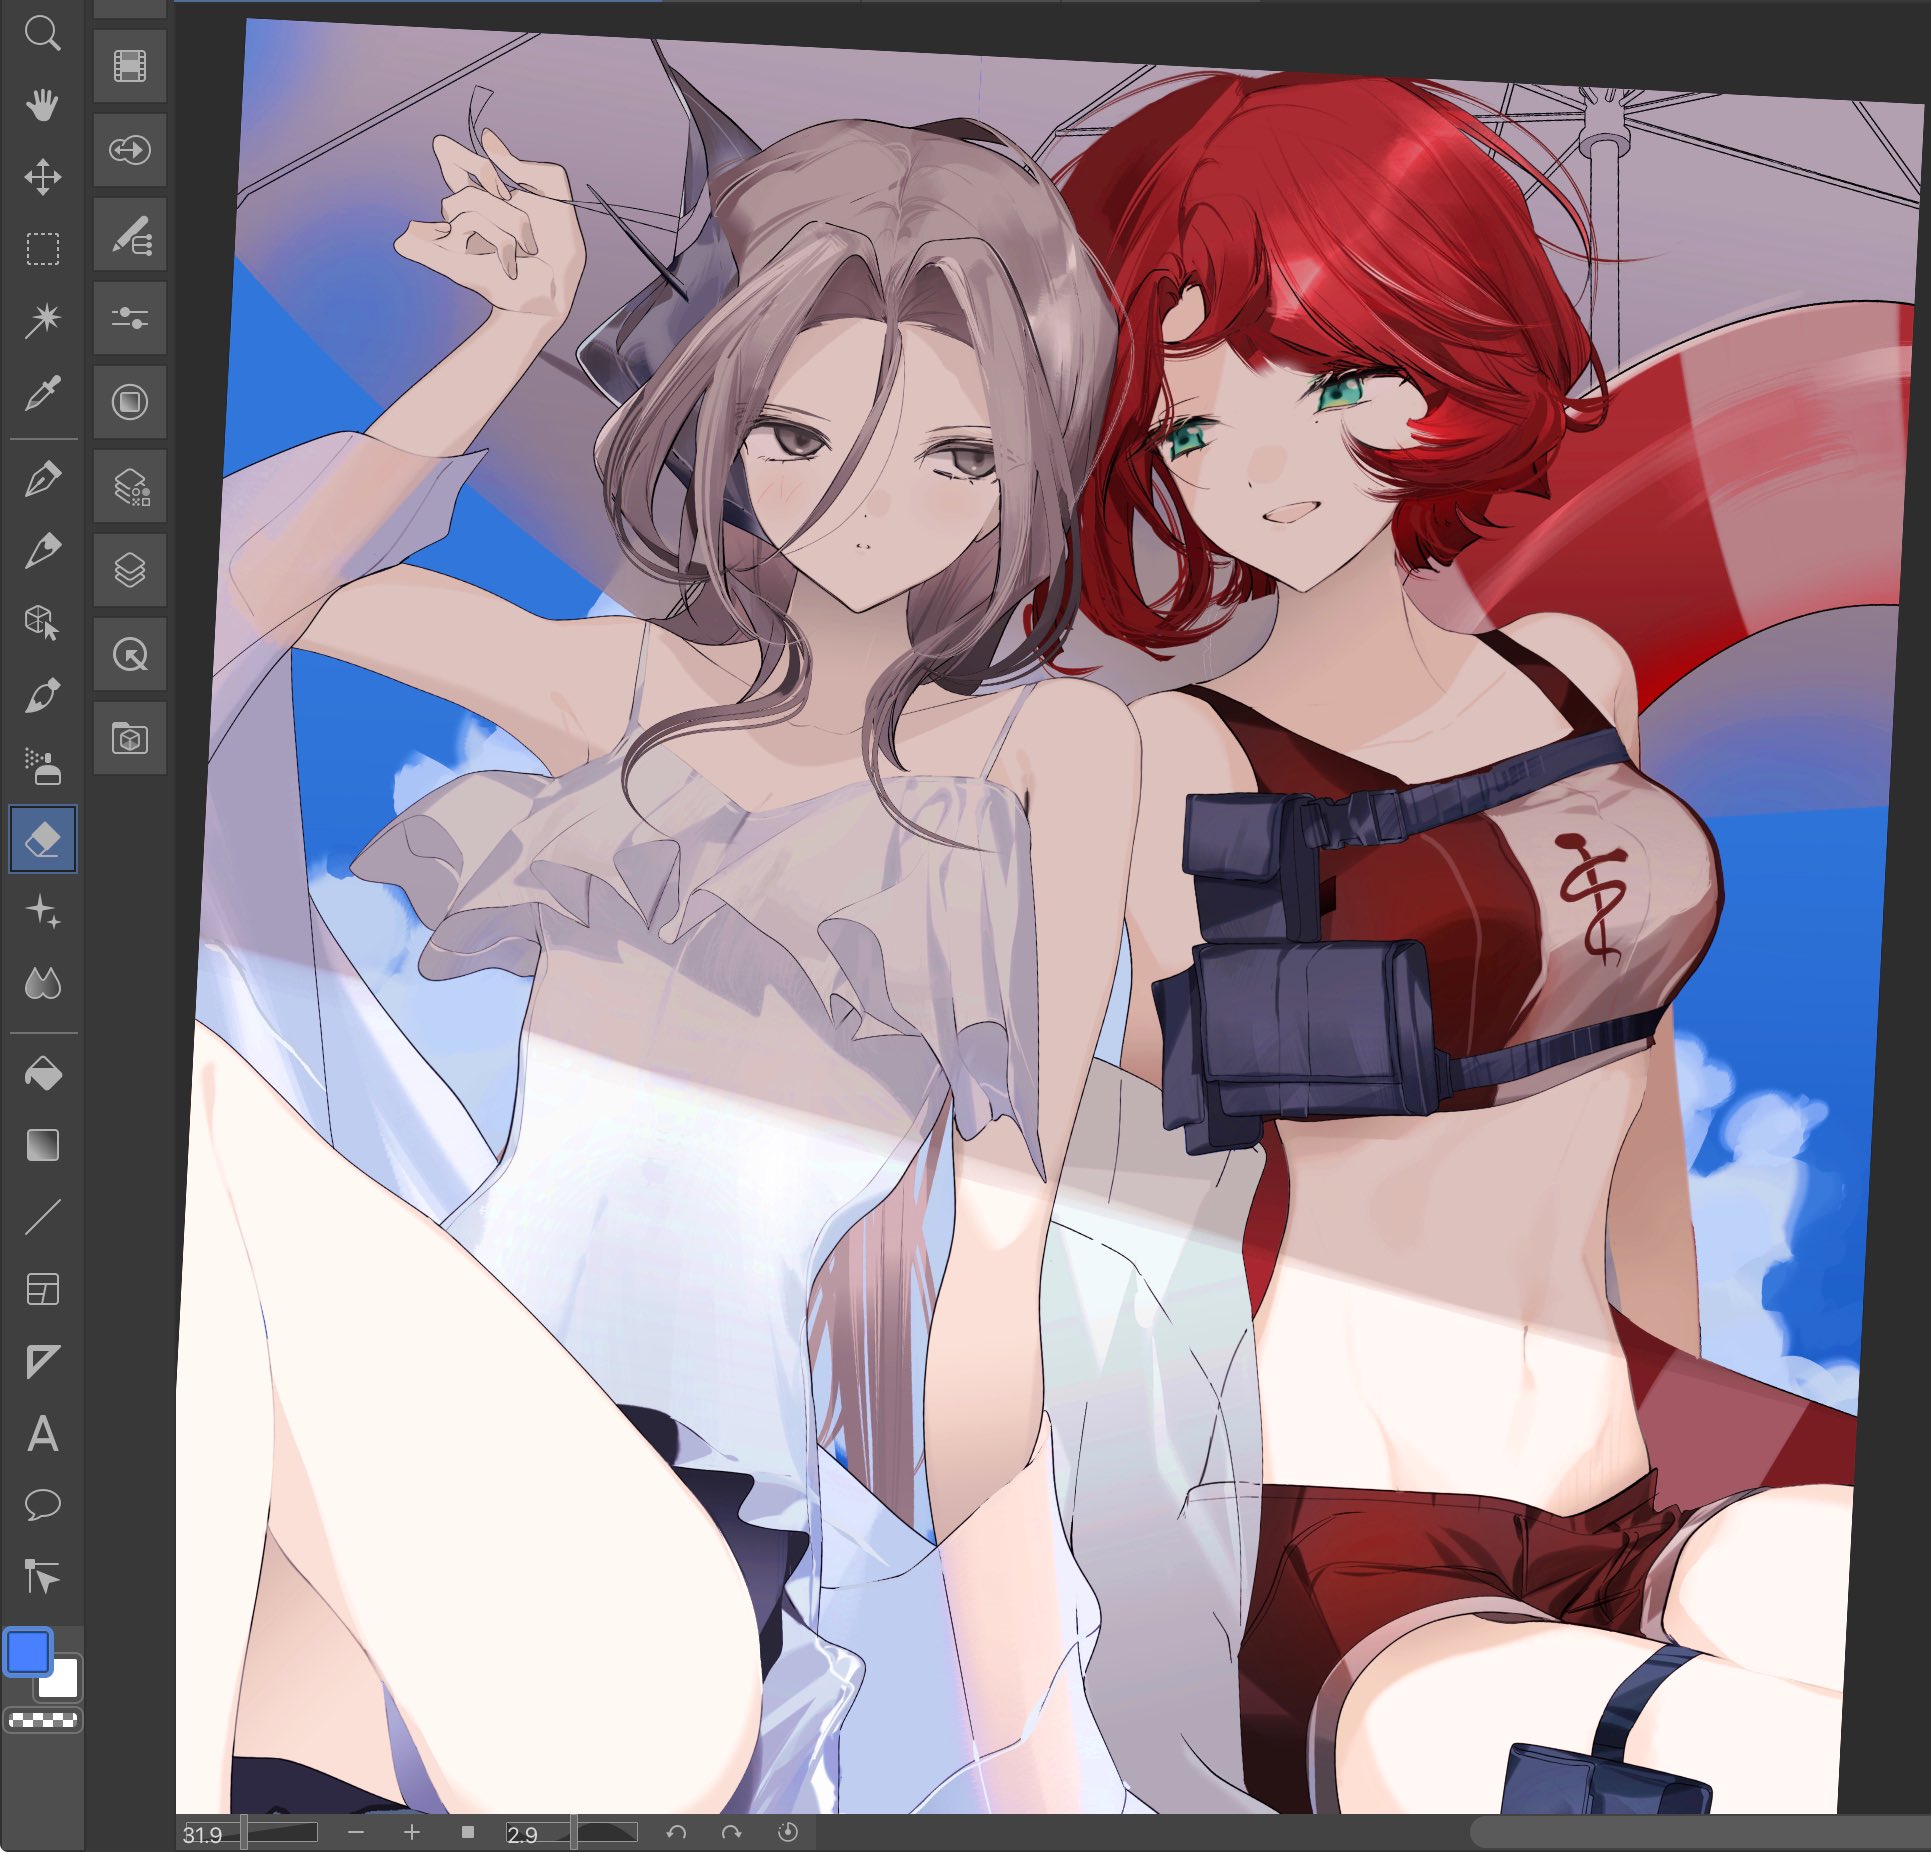Select the rectangular Selection area tool
The image size is (1931, 1852).
click(42, 248)
